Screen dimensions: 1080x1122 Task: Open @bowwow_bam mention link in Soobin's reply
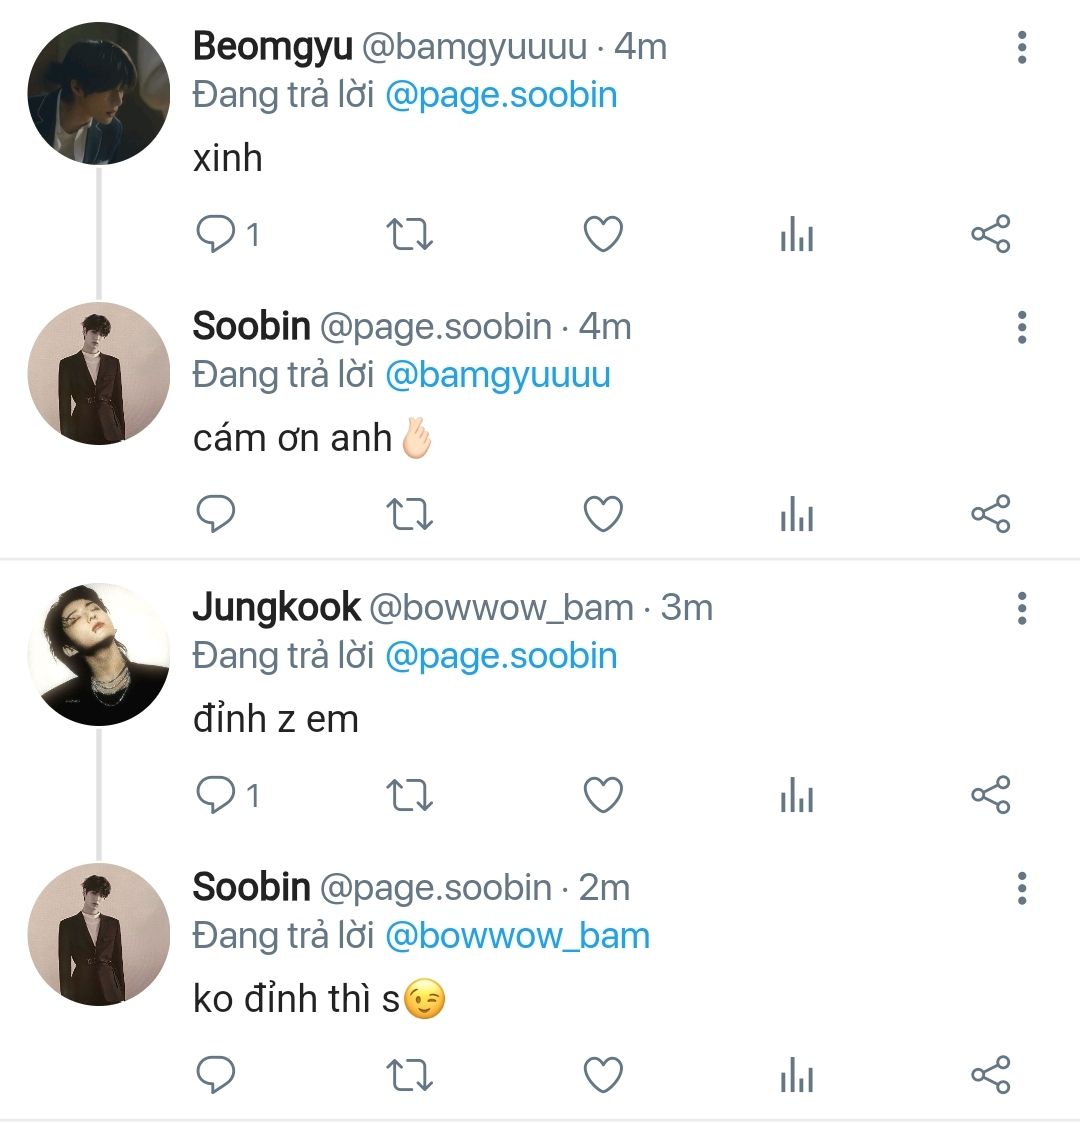coord(517,936)
